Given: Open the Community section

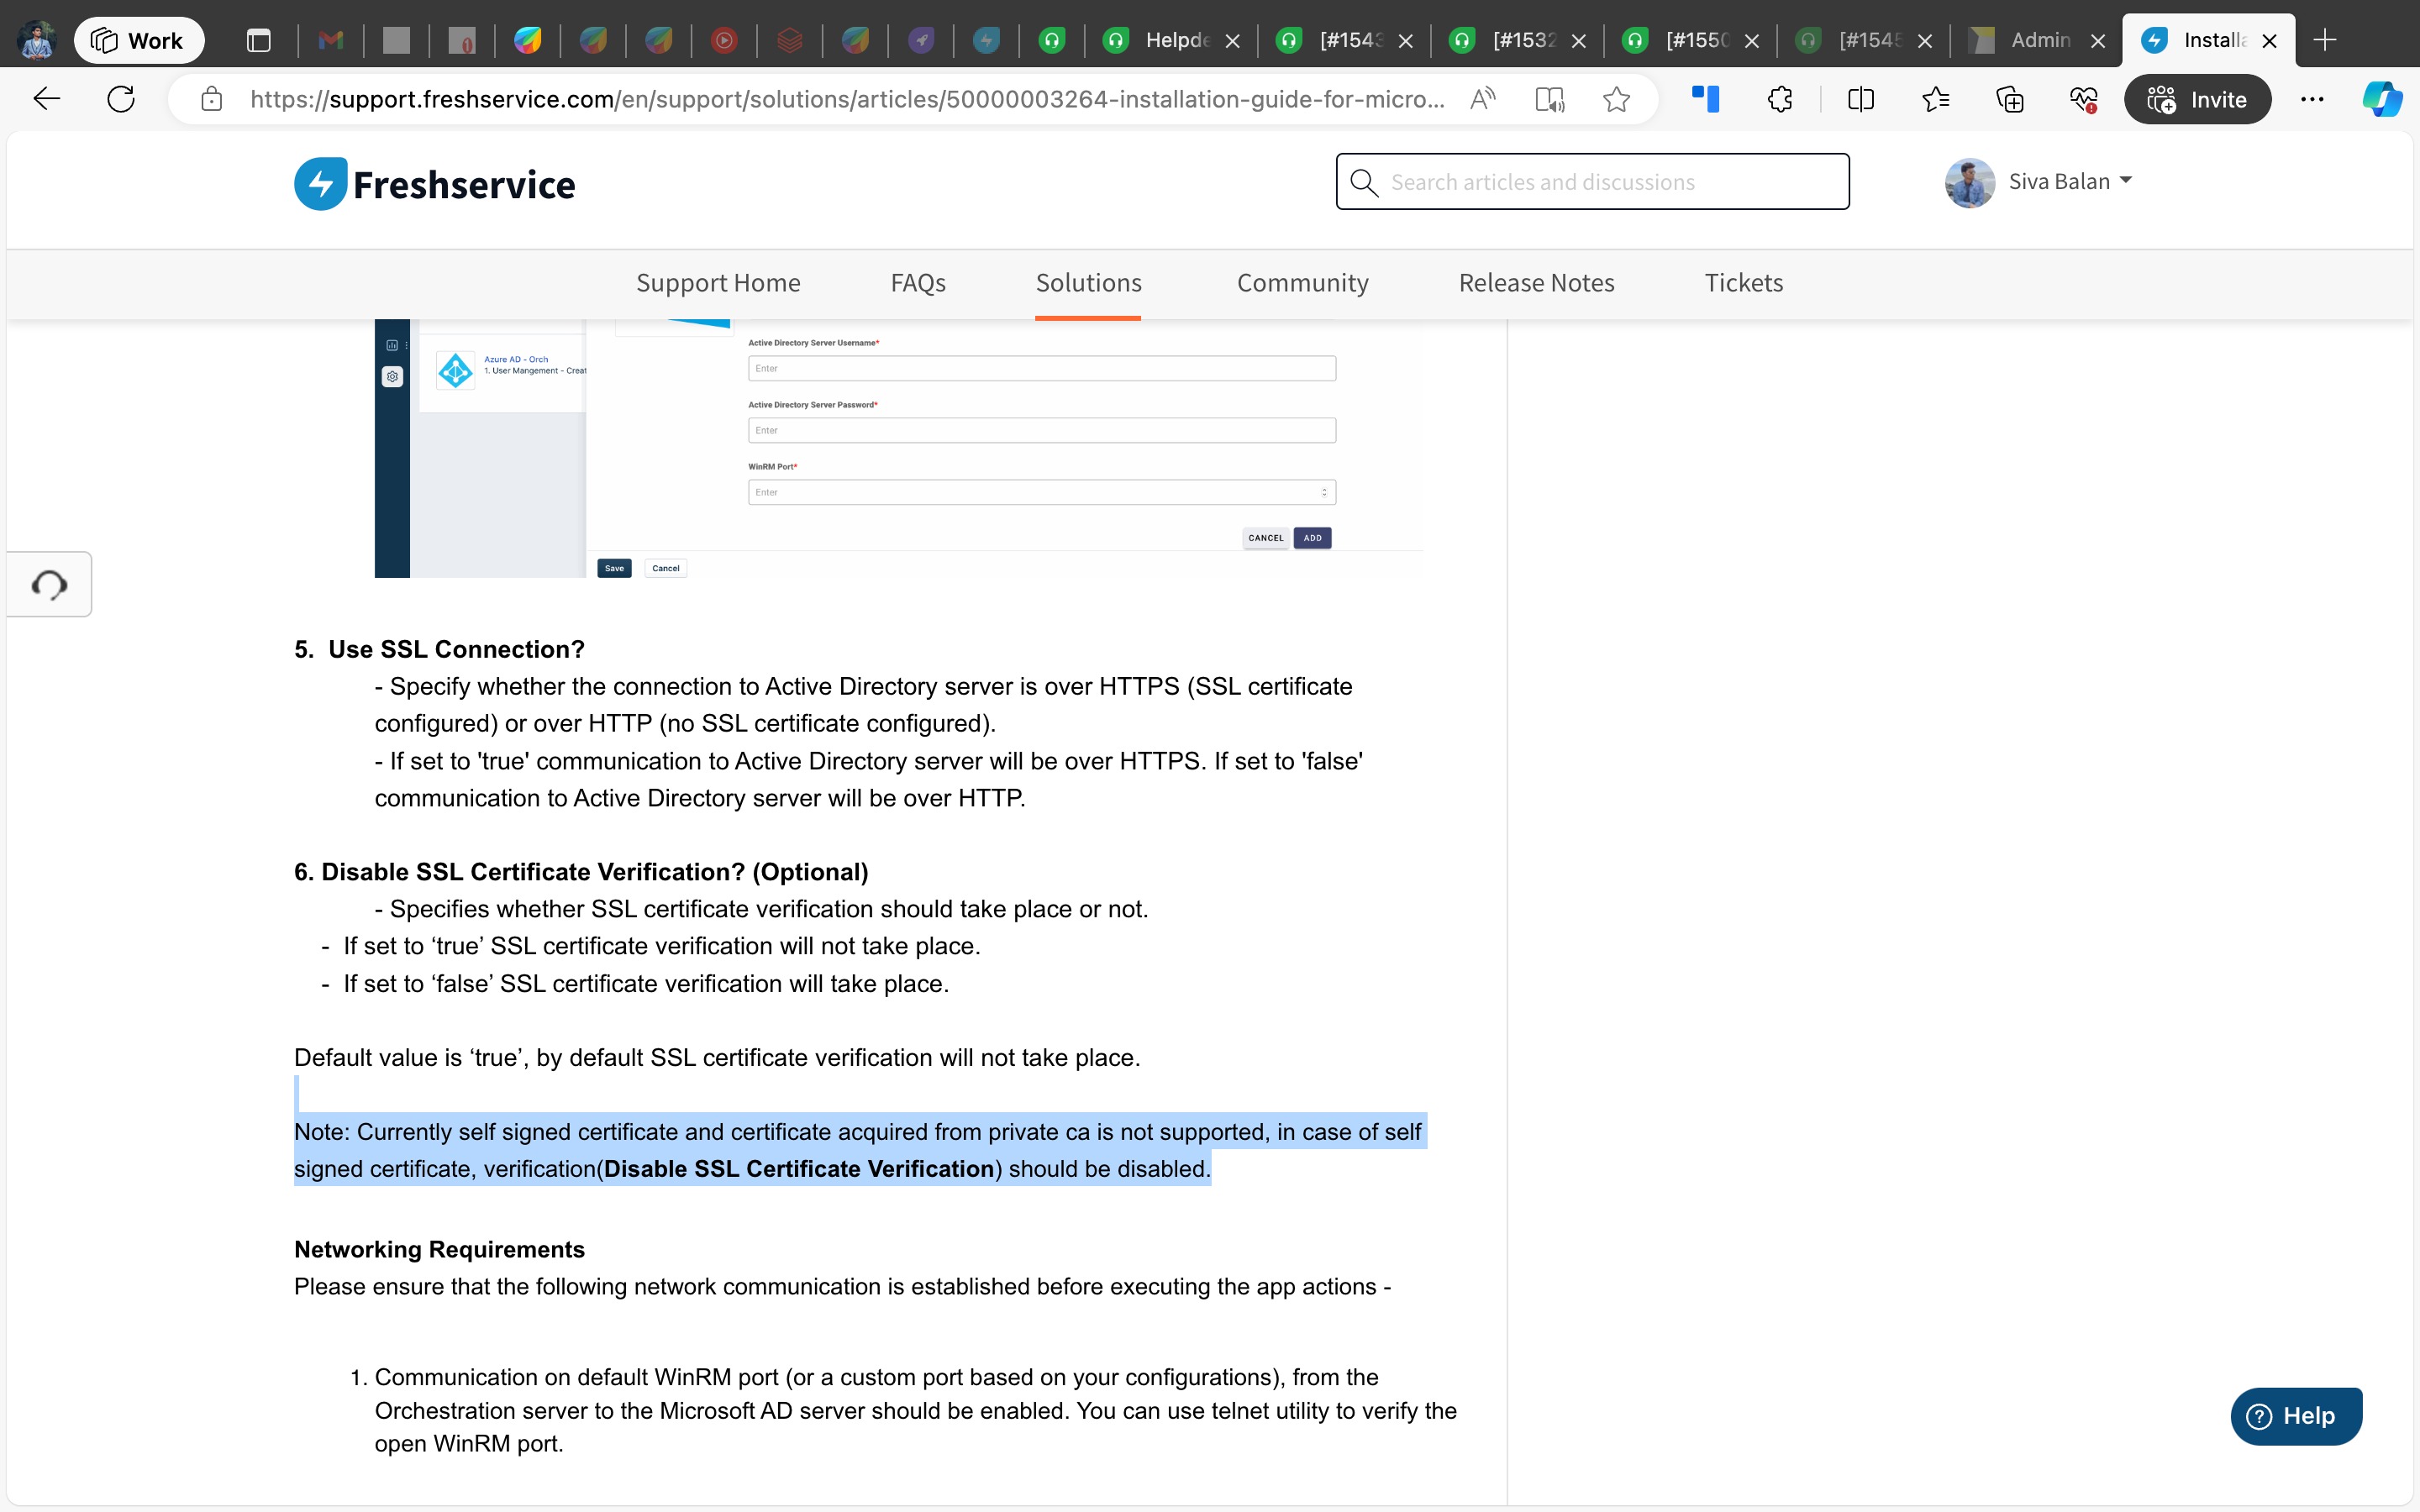Looking at the screenshot, I should coord(1302,283).
